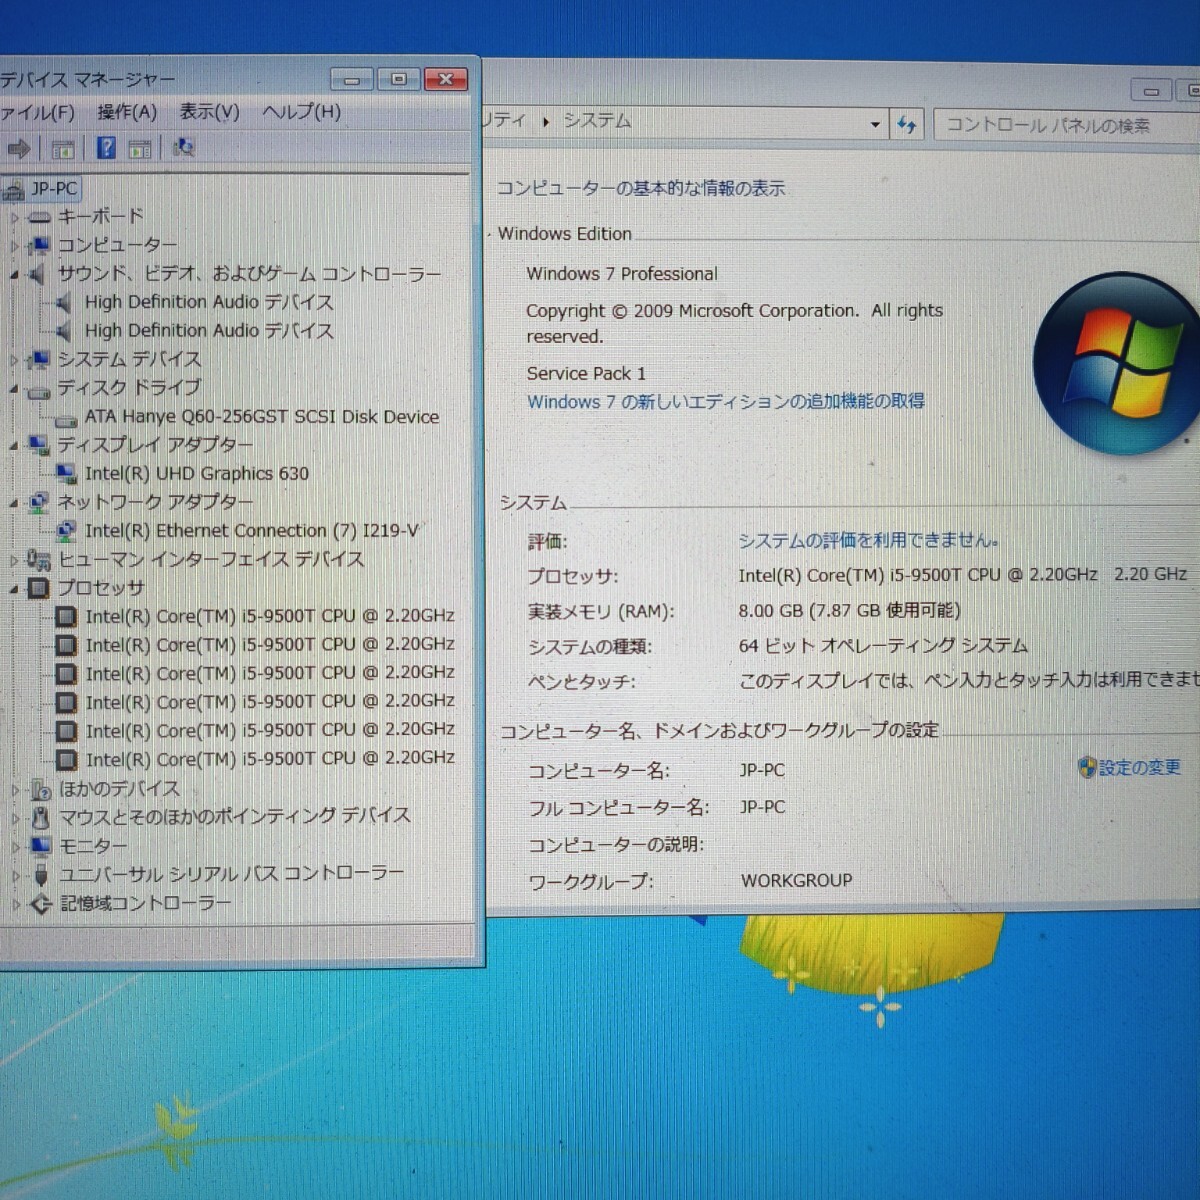Click the Intel Ethernet Connection I219-V icon

pyautogui.click(x=66, y=531)
